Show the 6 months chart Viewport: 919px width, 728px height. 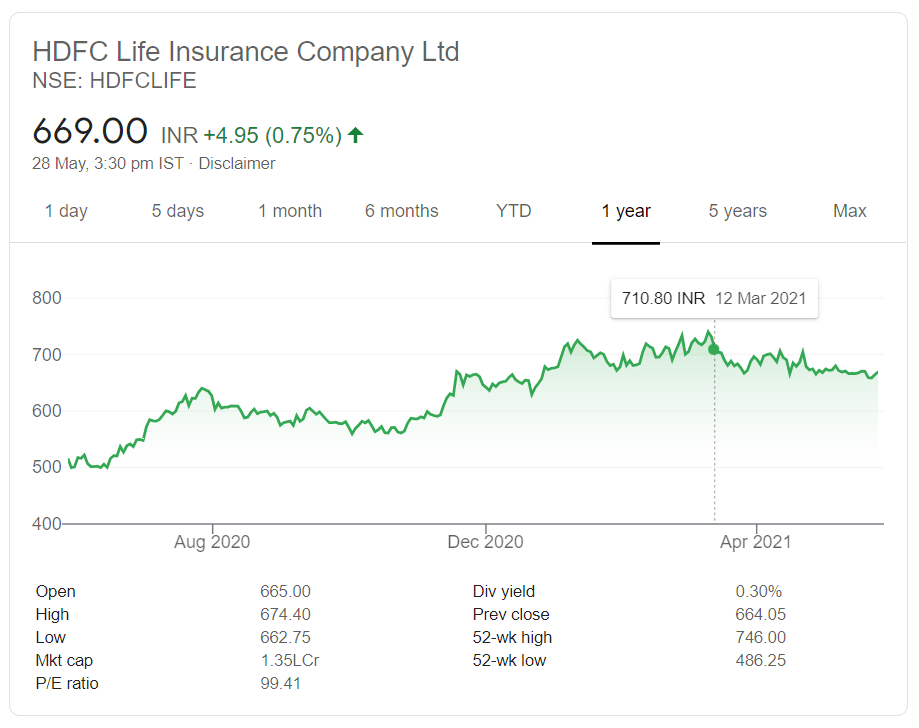(401, 211)
